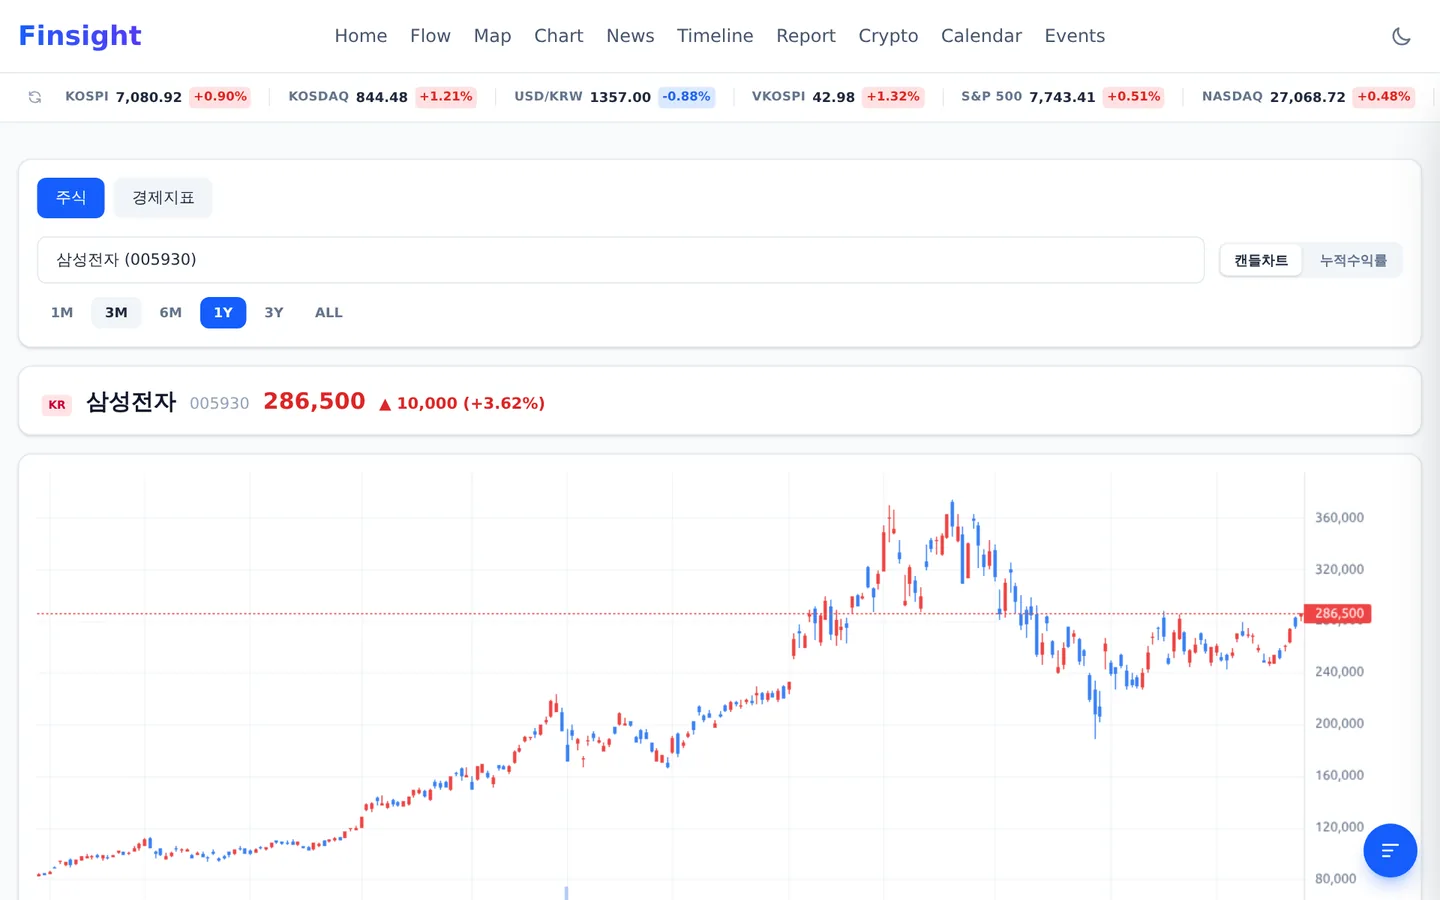Screen dimensions: 1440x900
Task: Choose the 6M period
Action: tap(171, 313)
